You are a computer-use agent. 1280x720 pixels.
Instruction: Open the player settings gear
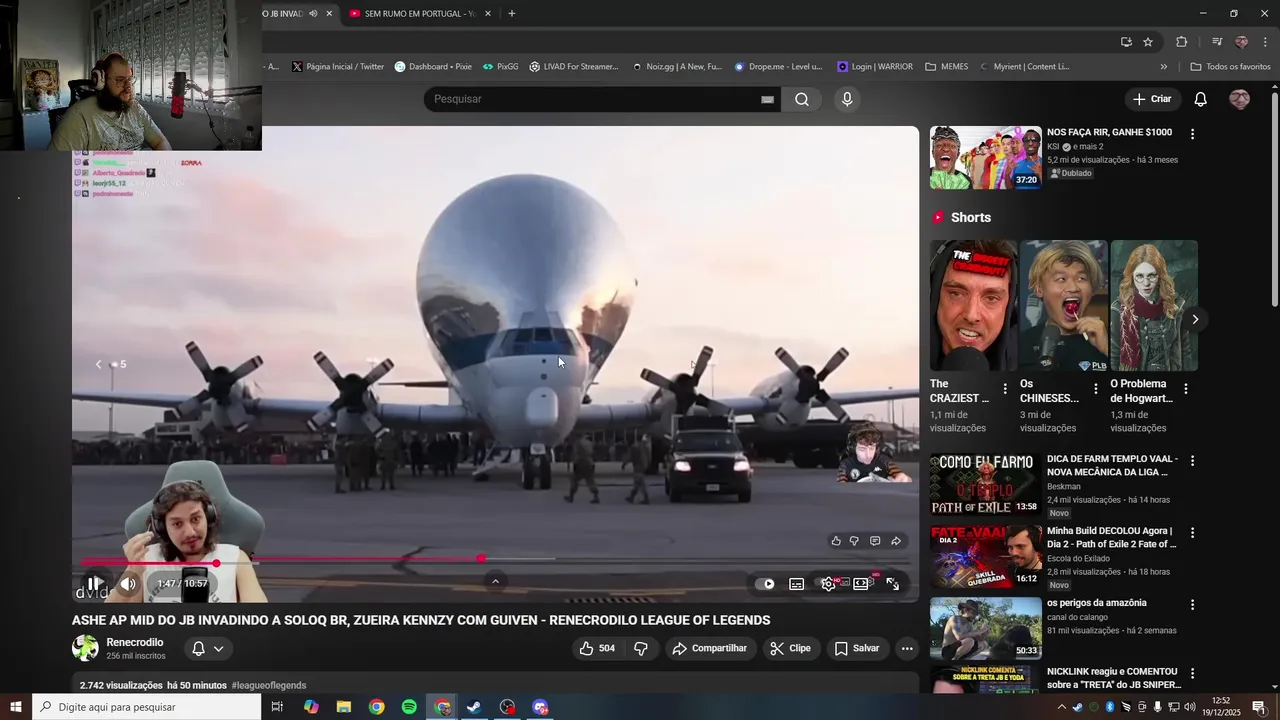click(x=828, y=584)
